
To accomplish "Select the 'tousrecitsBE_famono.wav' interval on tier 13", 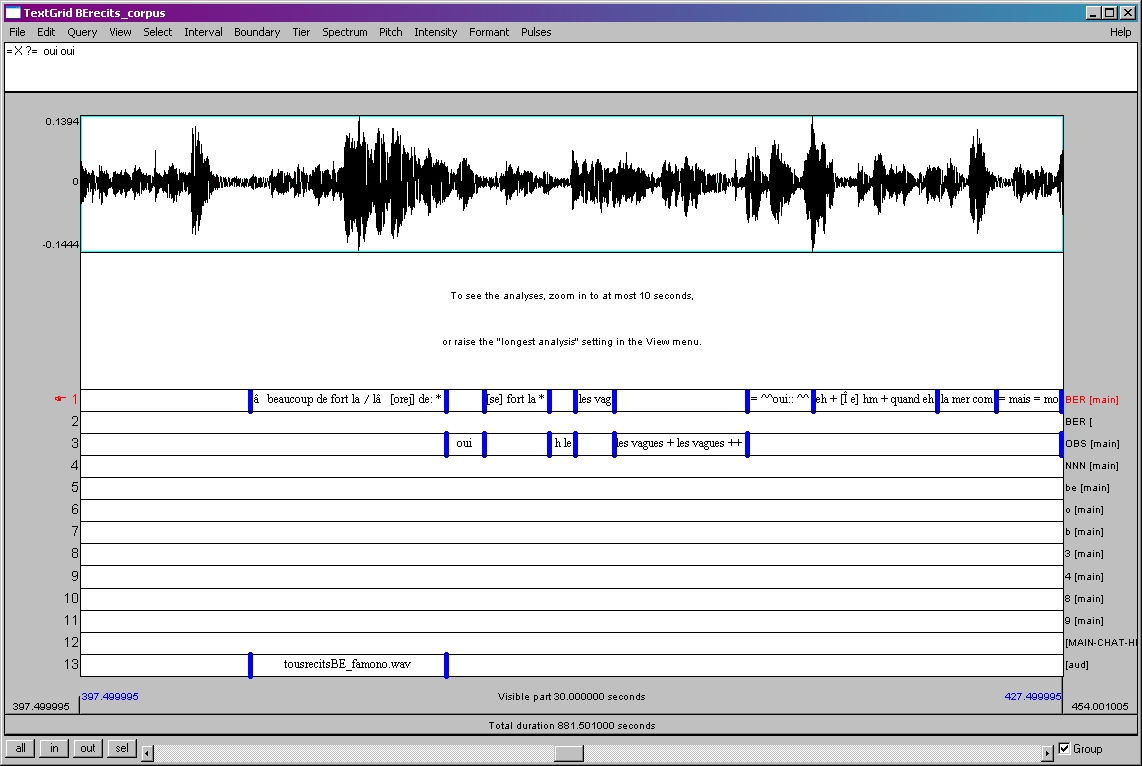I will 347,664.
